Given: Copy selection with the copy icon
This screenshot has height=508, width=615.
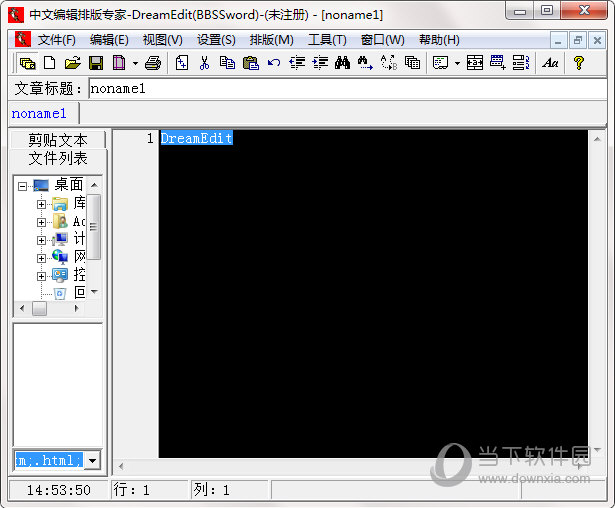Looking at the screenshot, I should [227, 63].
